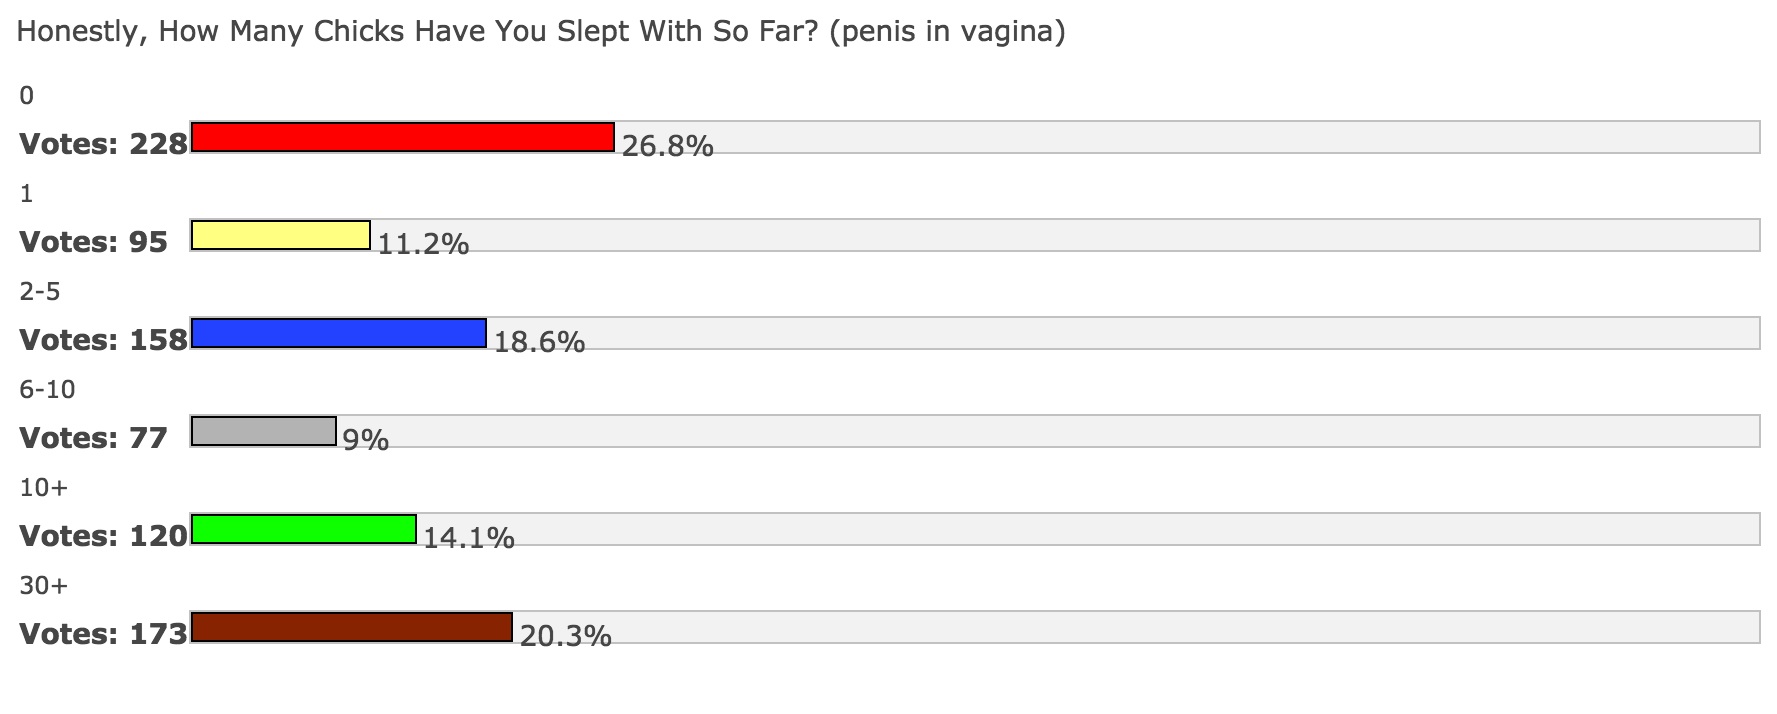The width and height of the screenshot is (1777, 714).
Task: Click the '2-5' option heading
Action: (40, 292)
